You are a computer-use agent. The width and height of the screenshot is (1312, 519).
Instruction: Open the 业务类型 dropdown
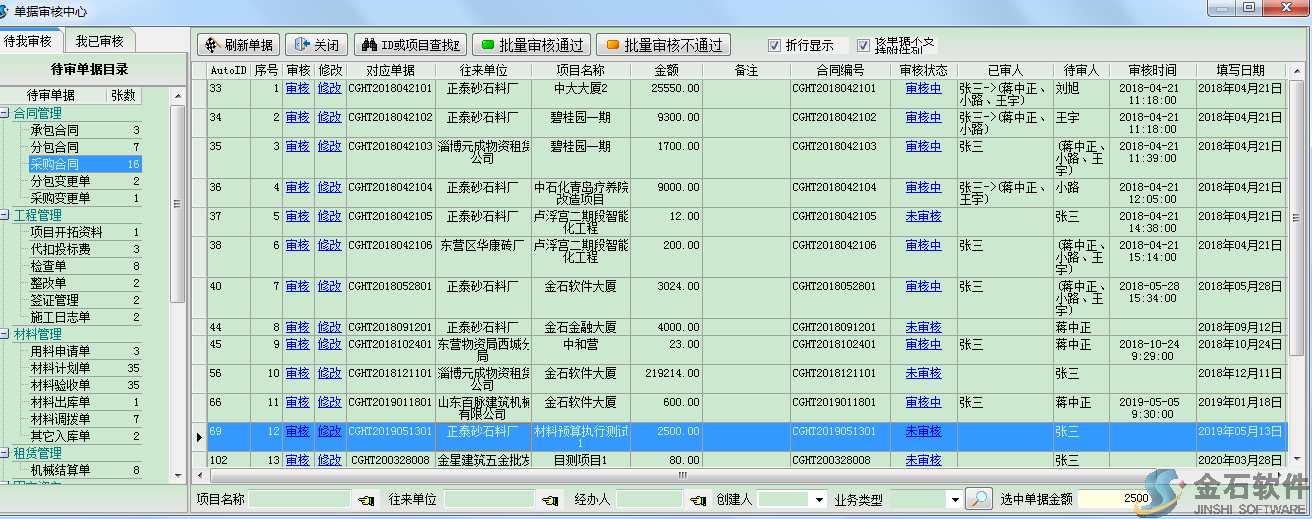955,499
